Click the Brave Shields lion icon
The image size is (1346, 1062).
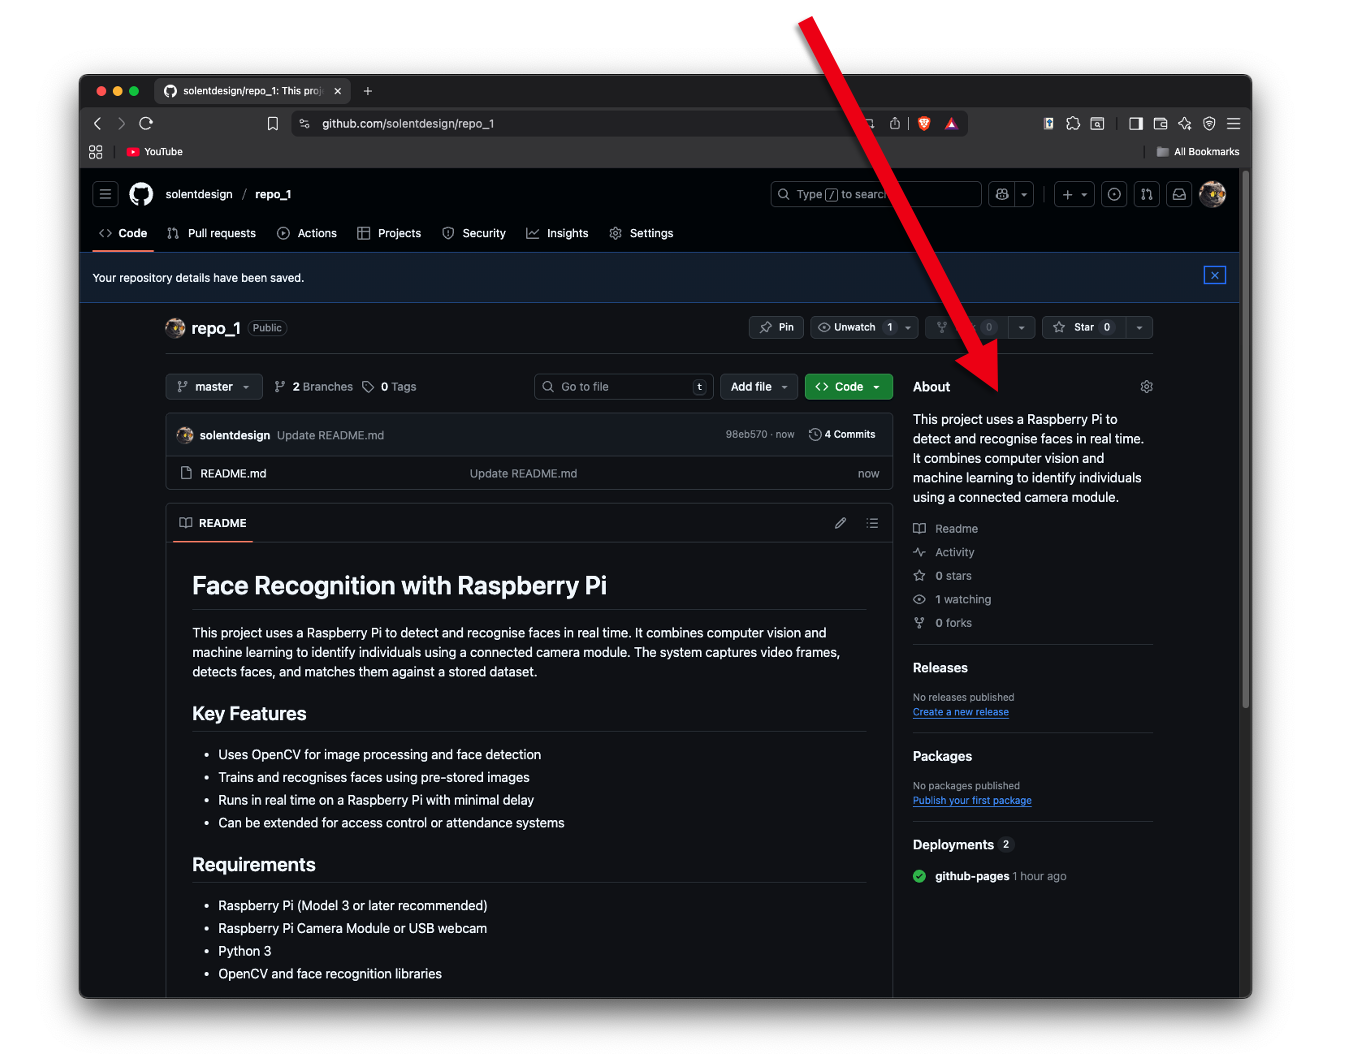click(x=924, y=124)
